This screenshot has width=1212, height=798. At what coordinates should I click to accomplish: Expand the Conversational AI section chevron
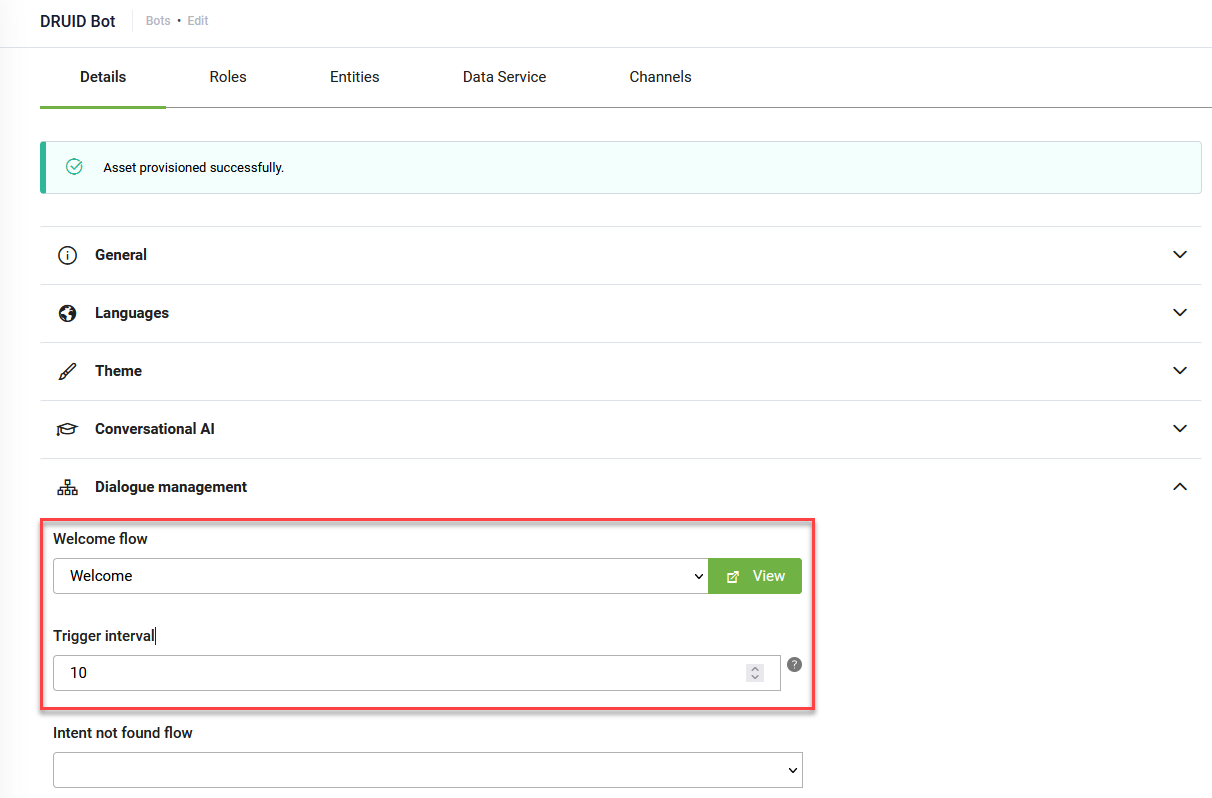[1180, 429]
